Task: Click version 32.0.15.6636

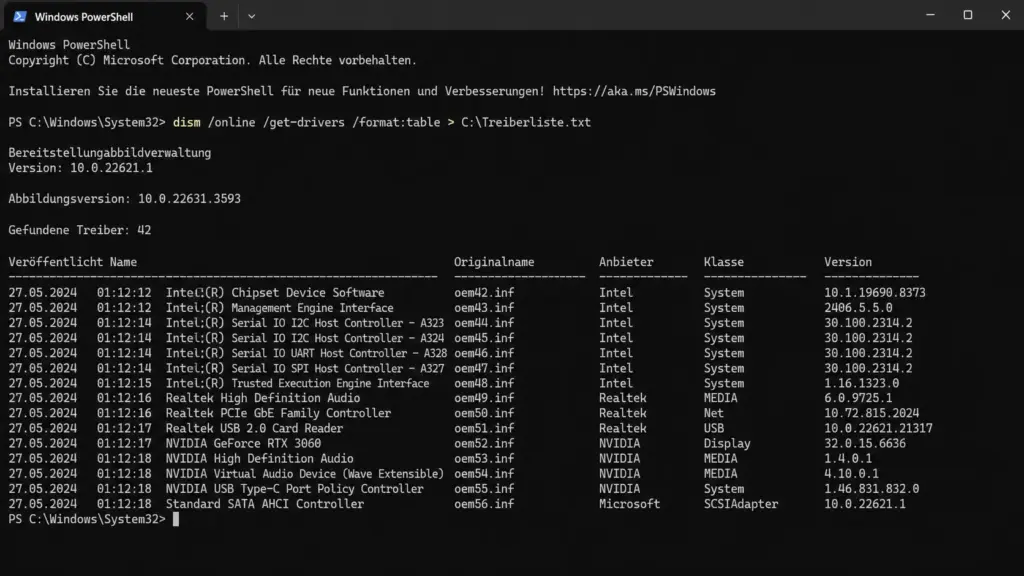Action: point(865,443)
